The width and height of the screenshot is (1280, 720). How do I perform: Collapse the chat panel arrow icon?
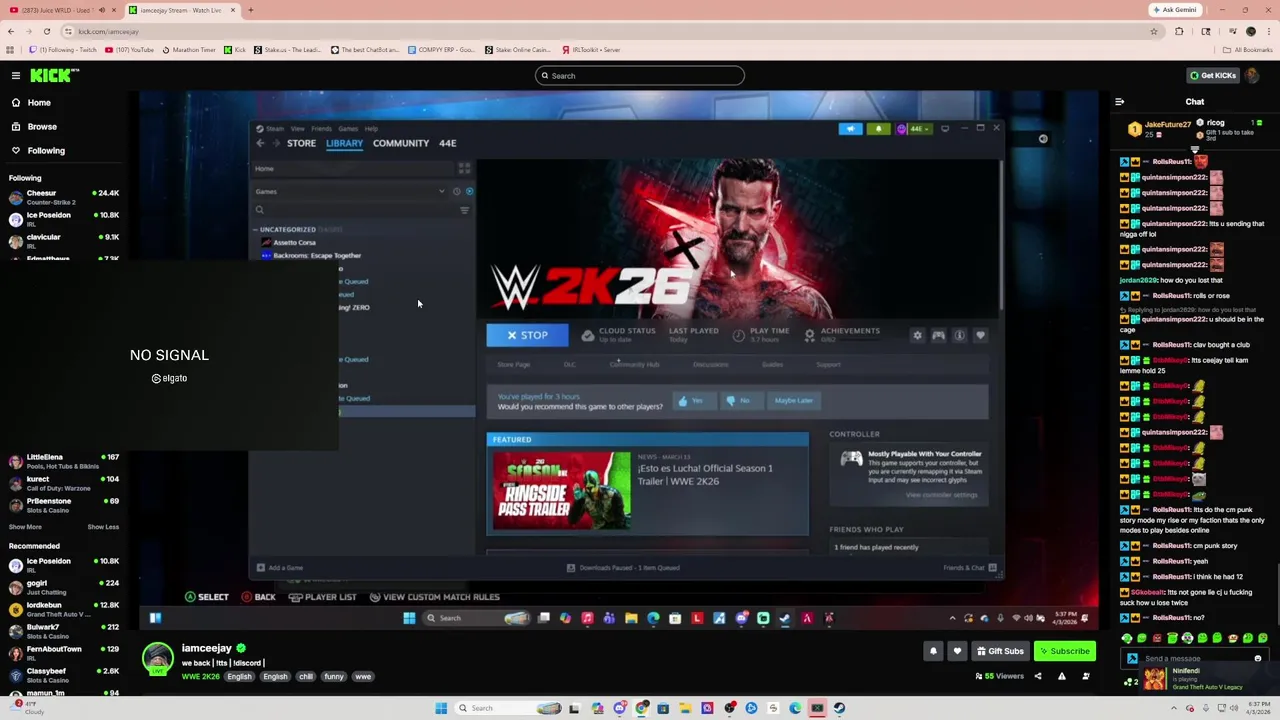click(x=1119, y=101)
